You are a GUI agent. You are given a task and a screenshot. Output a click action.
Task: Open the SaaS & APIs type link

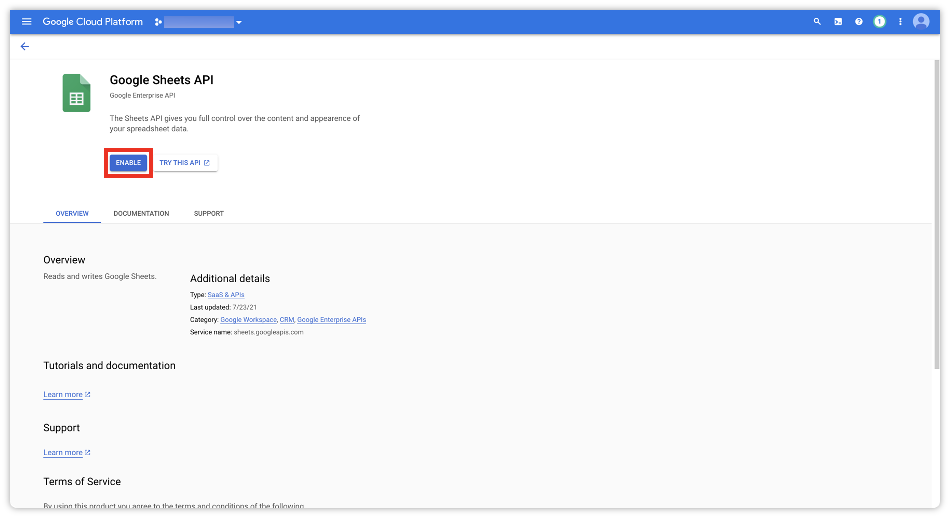[x=226, y=295]
